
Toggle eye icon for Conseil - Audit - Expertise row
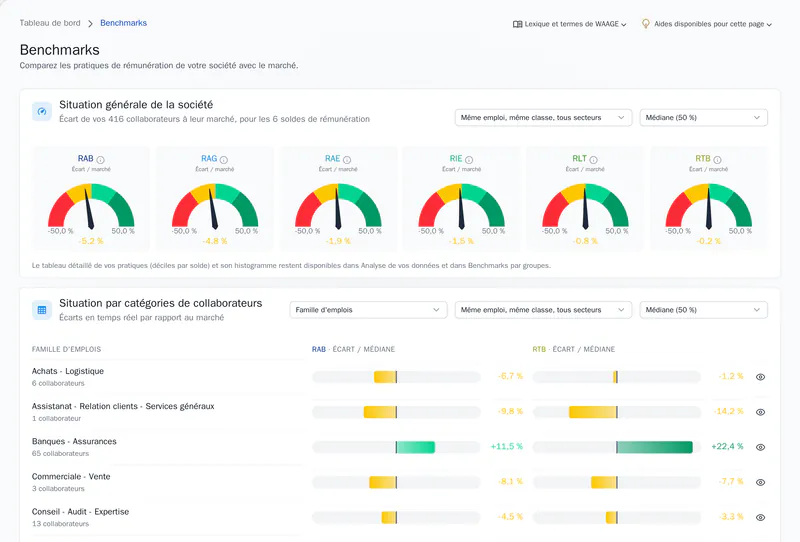pos(760,518)
